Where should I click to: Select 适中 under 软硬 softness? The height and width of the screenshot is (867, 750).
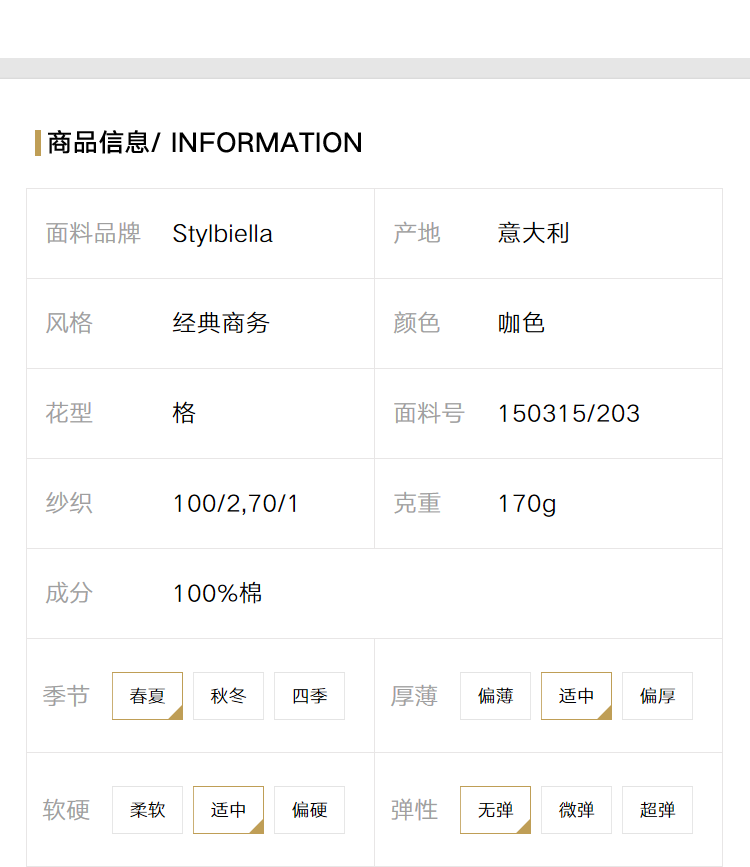[228, 809]
